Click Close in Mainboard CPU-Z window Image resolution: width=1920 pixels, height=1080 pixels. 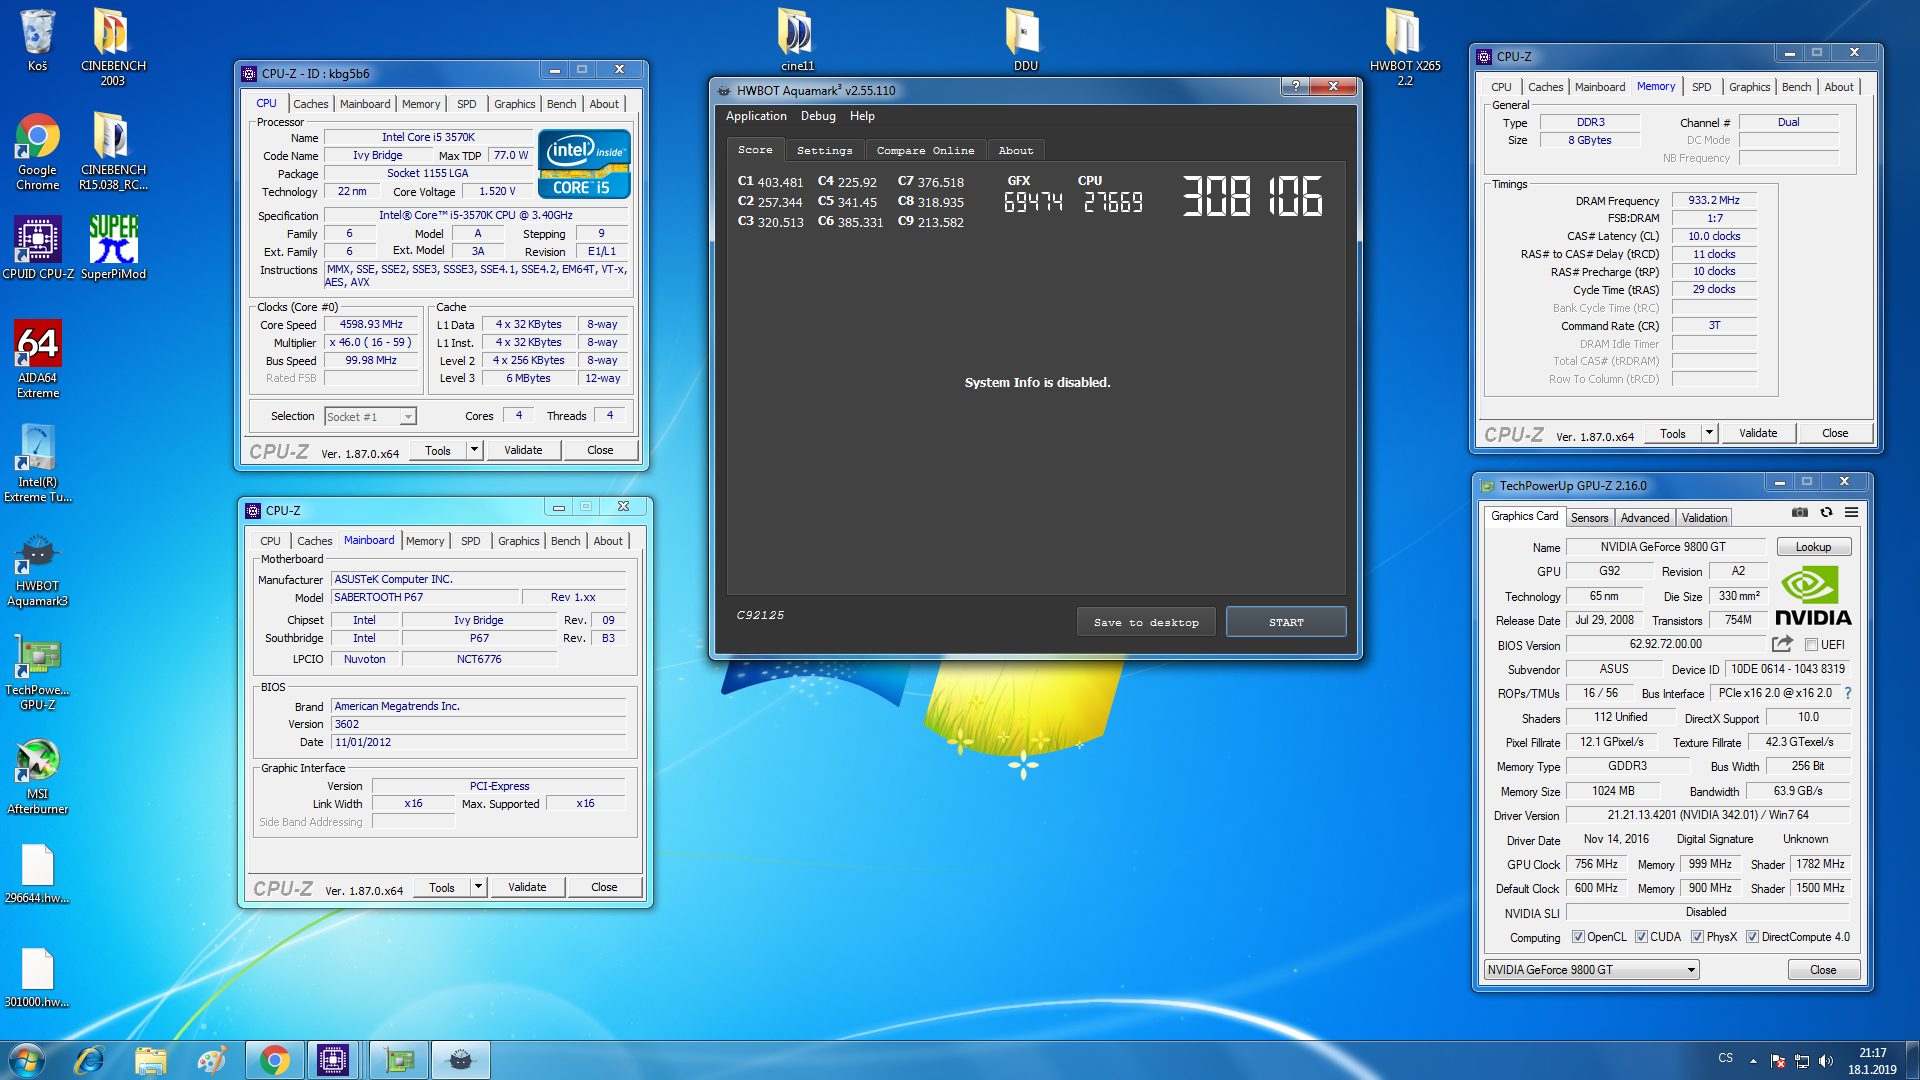point(604,887)
